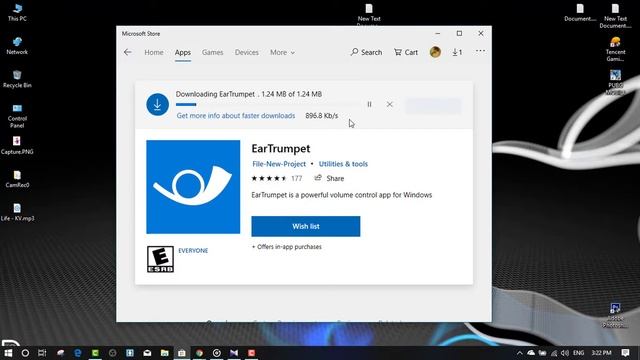Viewport: 640px width, 360px height.
Task: Open downloads and updates indicator
Action: tap(457, 52)
